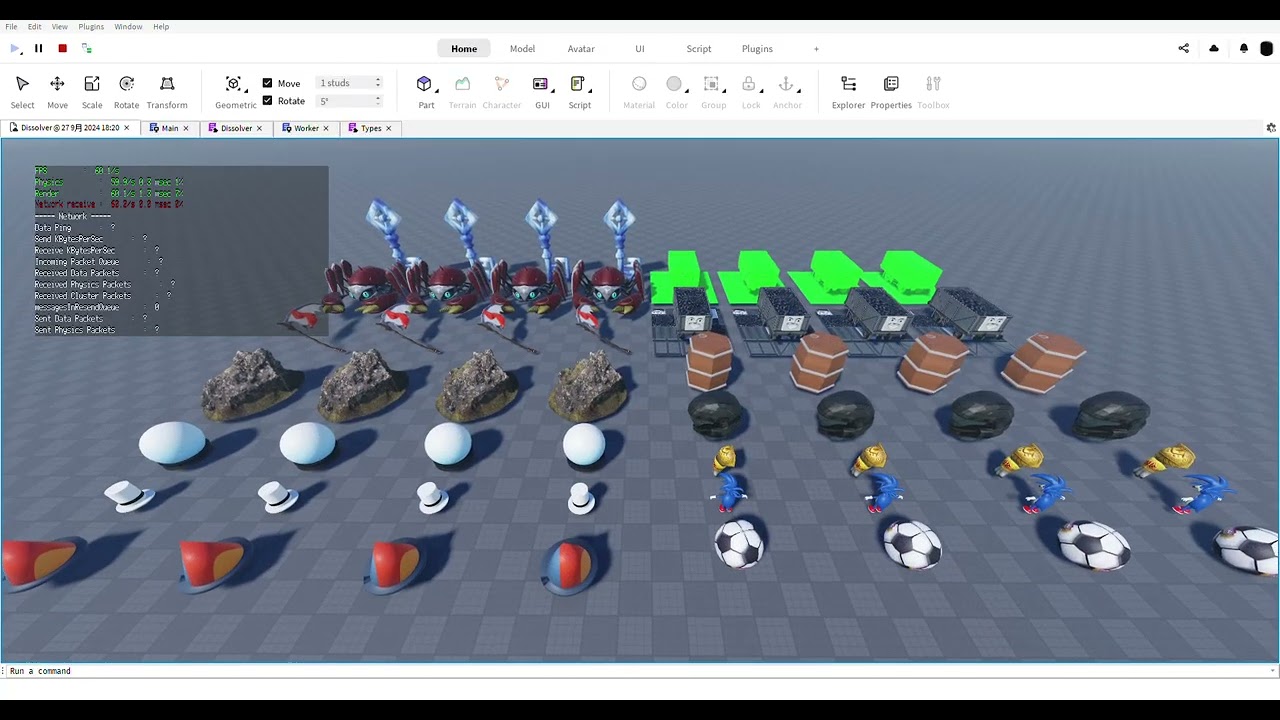The height and width of the screenshot is (720, 1280).
Task: Insert a Part with the cube icon
Action: coord(424,84)
